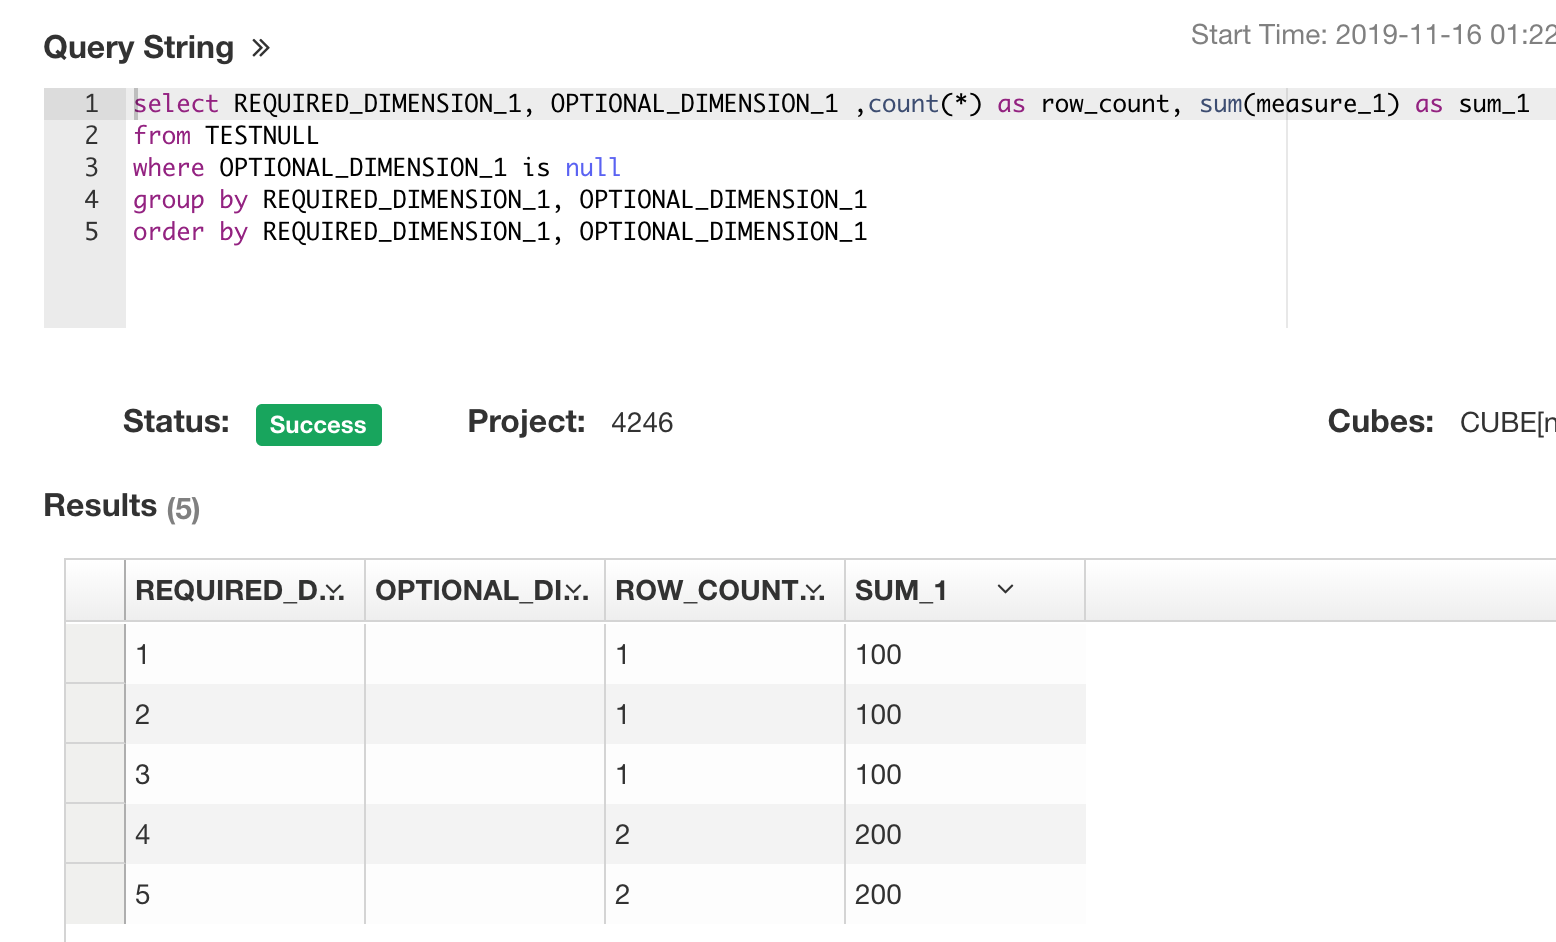Click the Results (5) heading
The image size is (1556, 942).
point(122,507)
